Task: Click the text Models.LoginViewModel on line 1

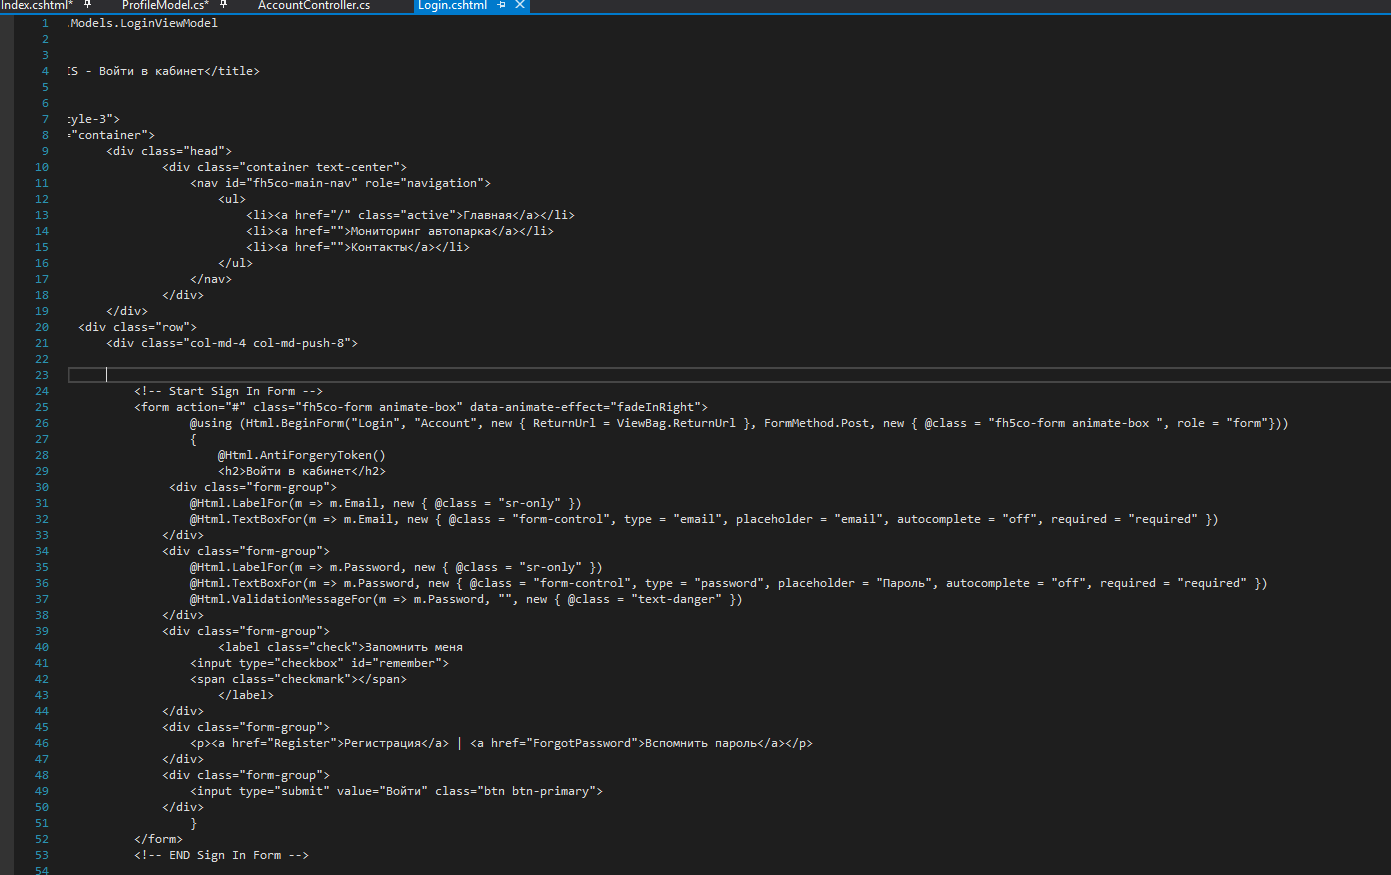Action: [143, 23]
